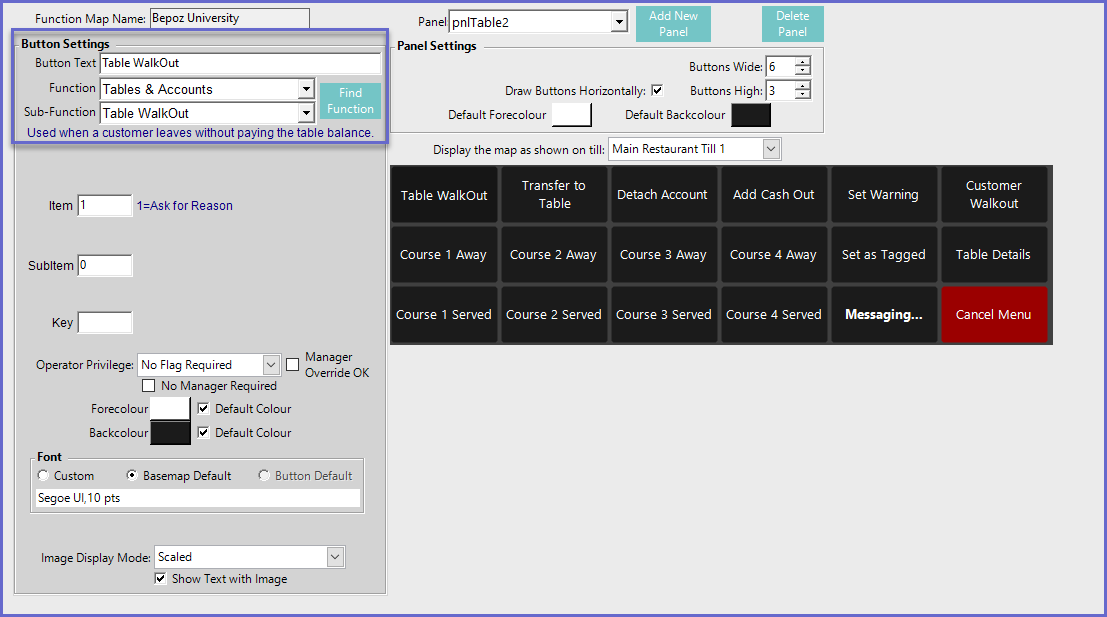Toggle Default Colour checkbox for Backcolour

pos(203,433)
